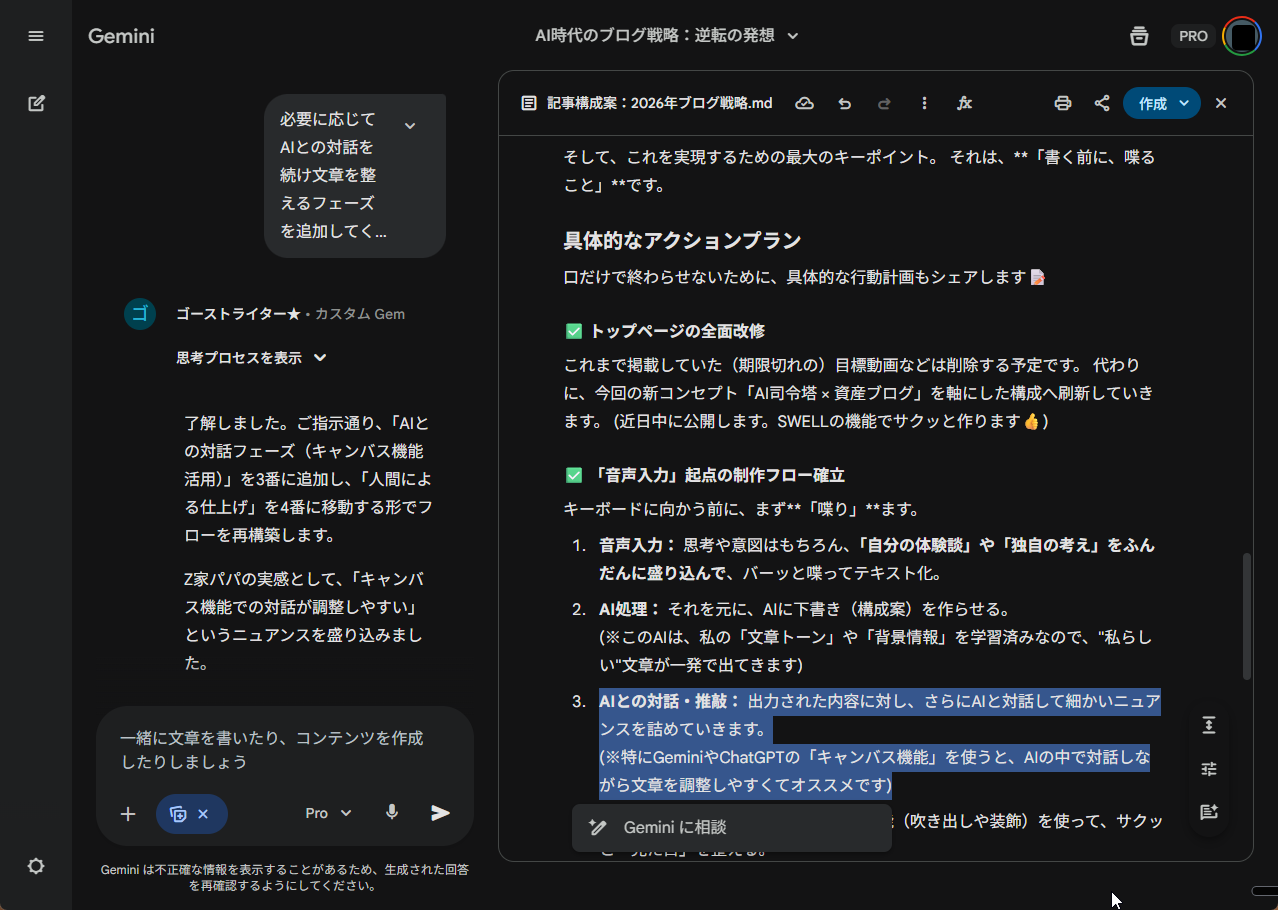Expand the collapsed user prompt bubble
This screenshot has width=1278, height=910.
(x=409, y=125)
